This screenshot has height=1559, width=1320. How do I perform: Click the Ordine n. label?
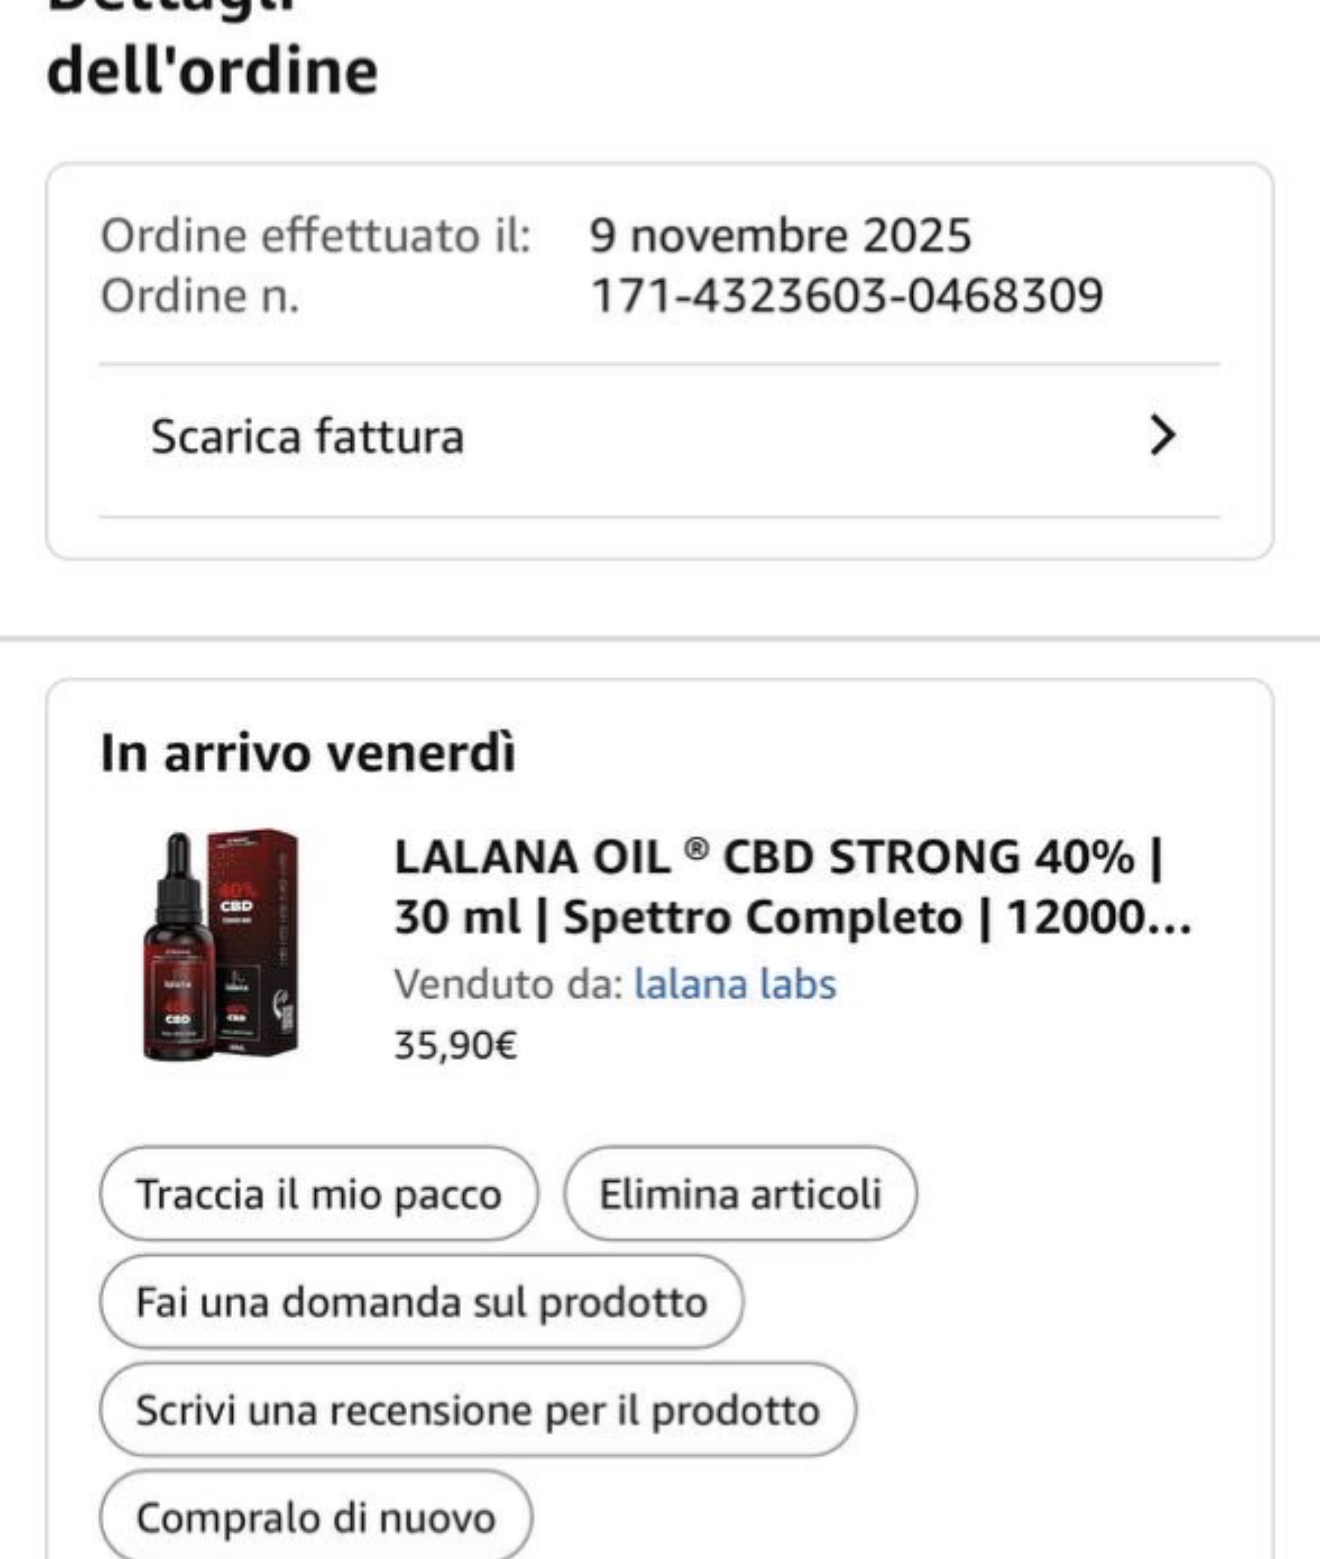200,296
